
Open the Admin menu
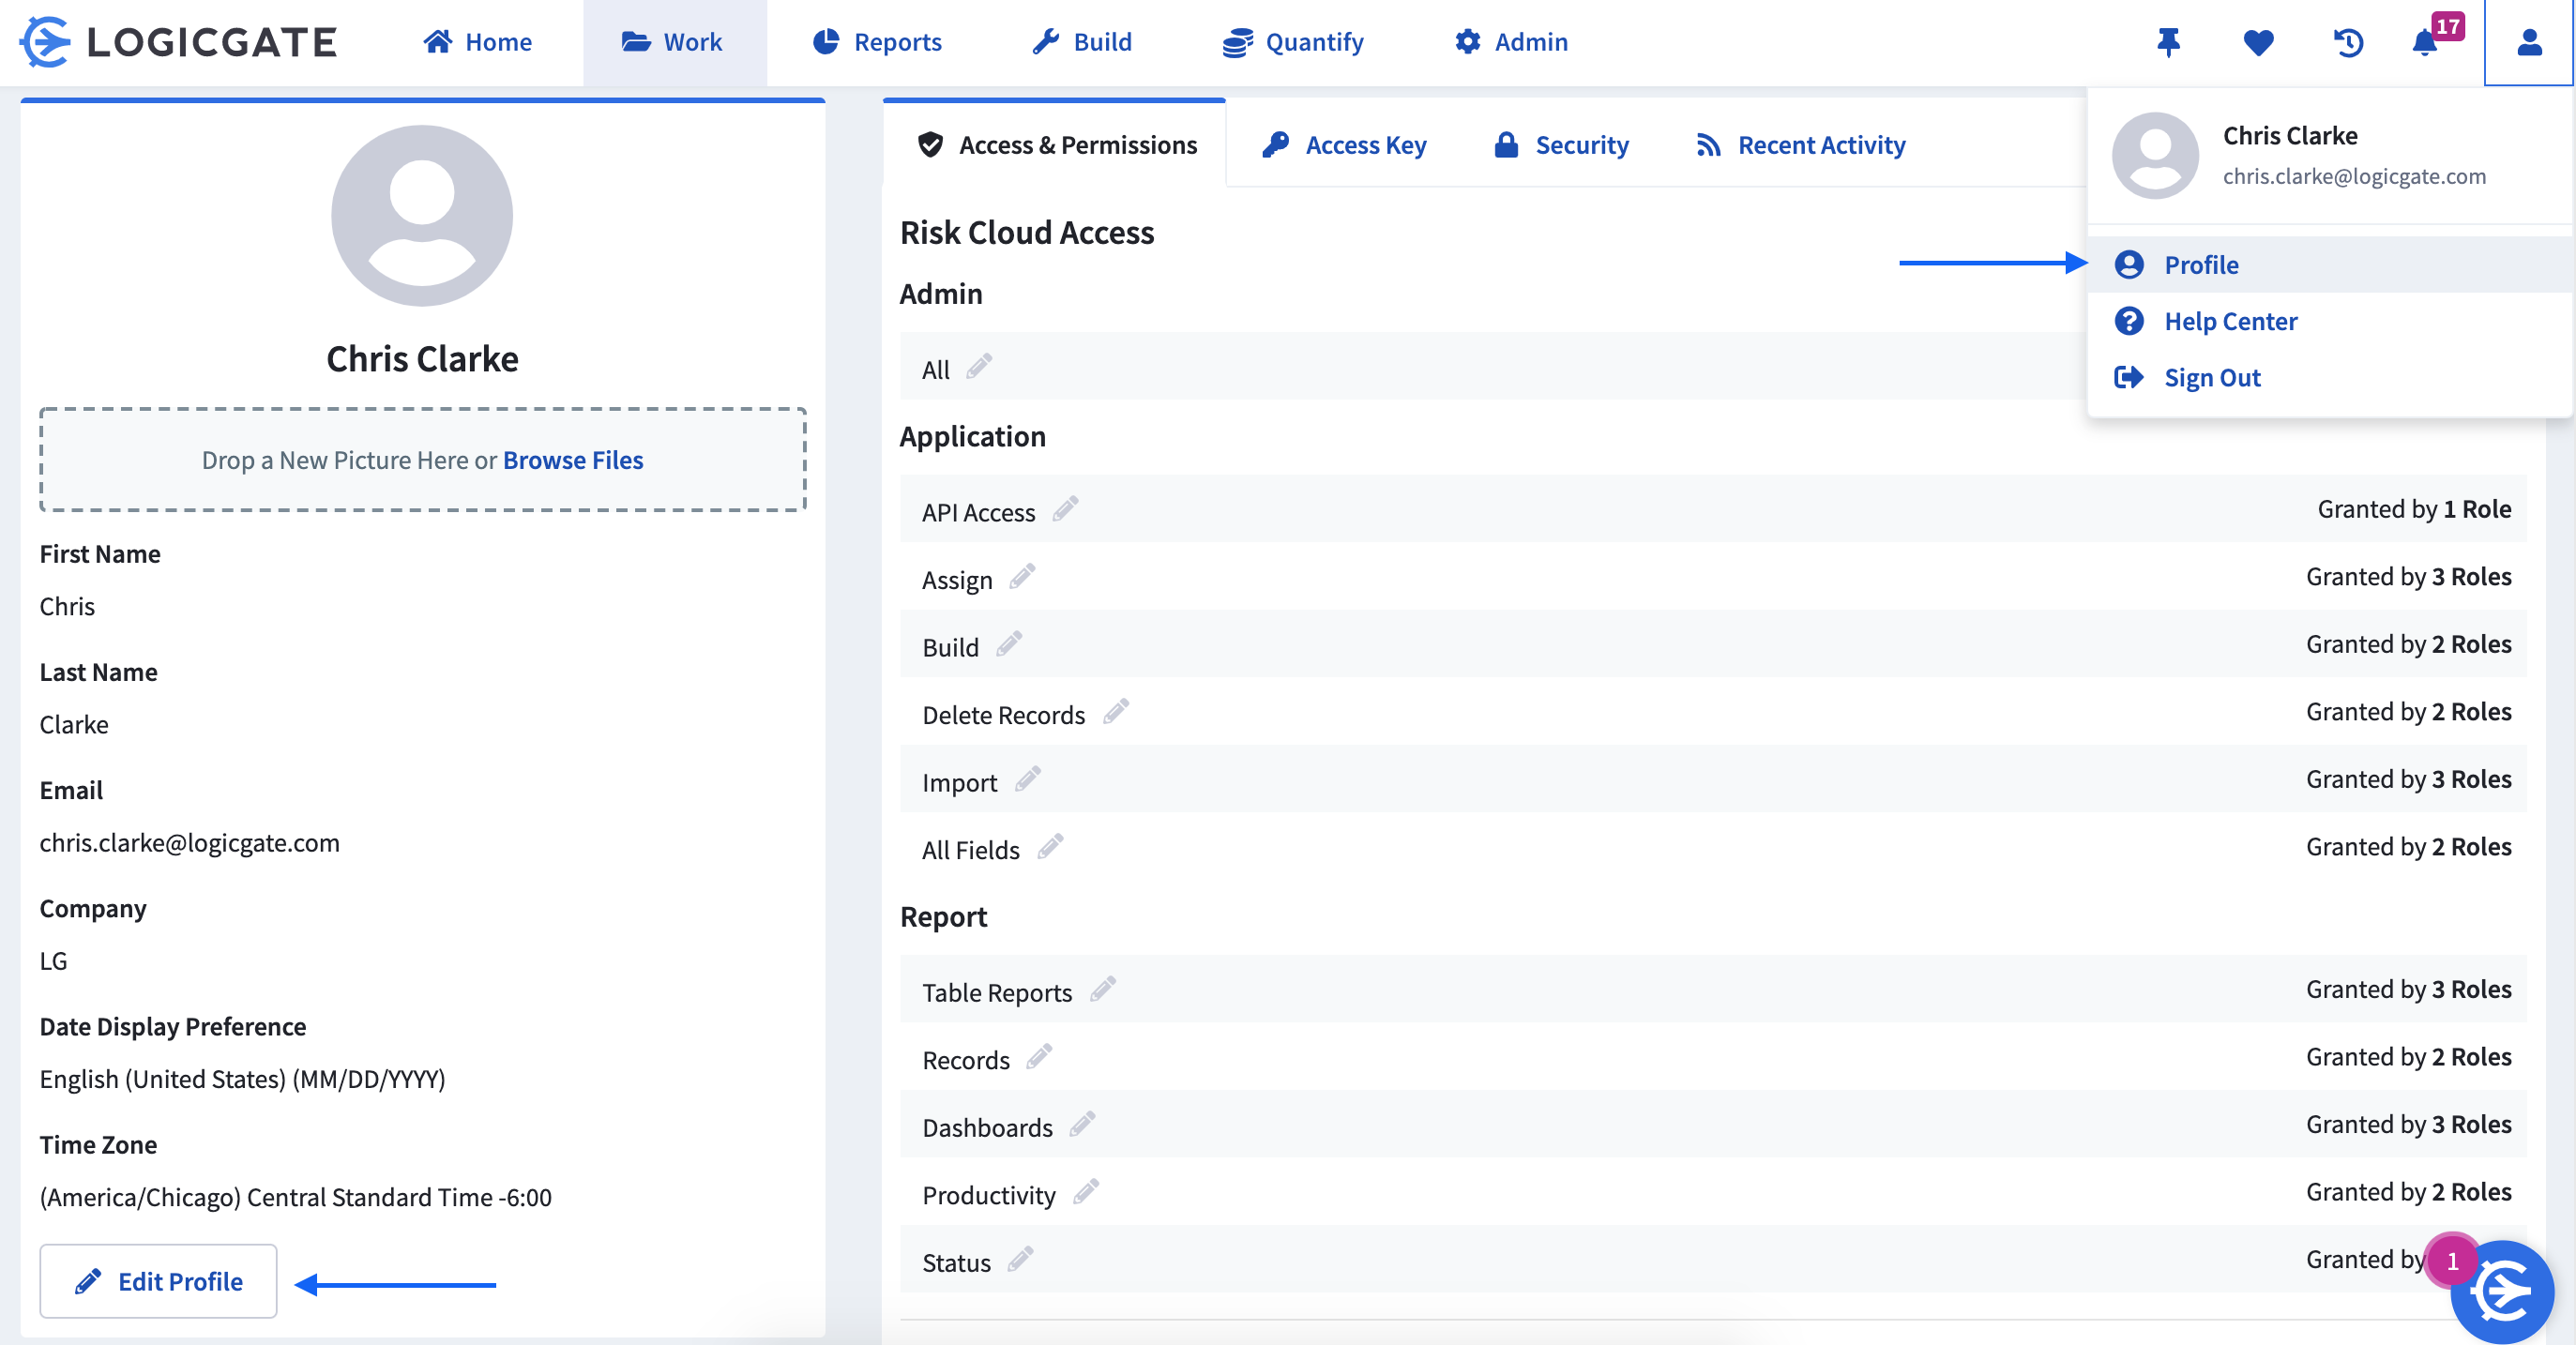pyautogui.click(x=1512, y=42)
